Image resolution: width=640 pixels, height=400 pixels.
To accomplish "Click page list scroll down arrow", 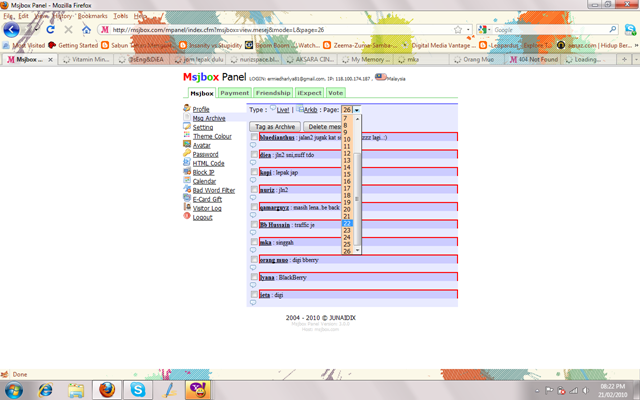I will [x=357, y=250].
